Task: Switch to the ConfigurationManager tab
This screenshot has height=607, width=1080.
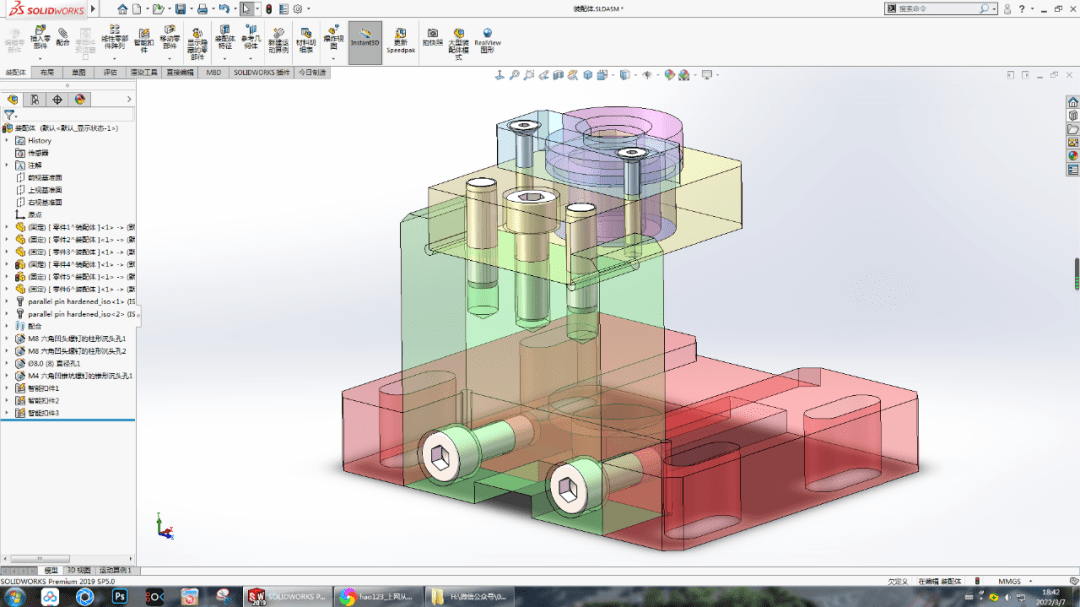Action: (57, 99)
